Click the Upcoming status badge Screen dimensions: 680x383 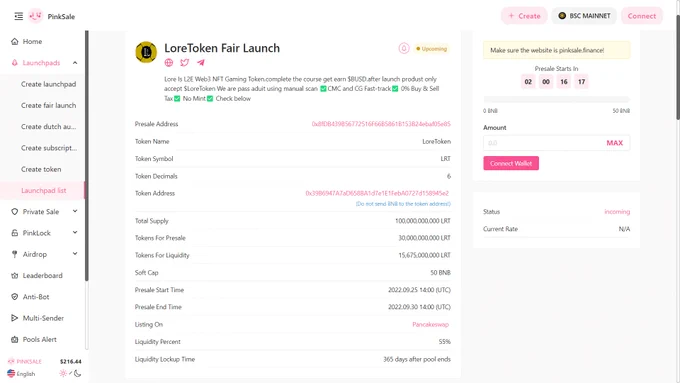coord(432,49)
